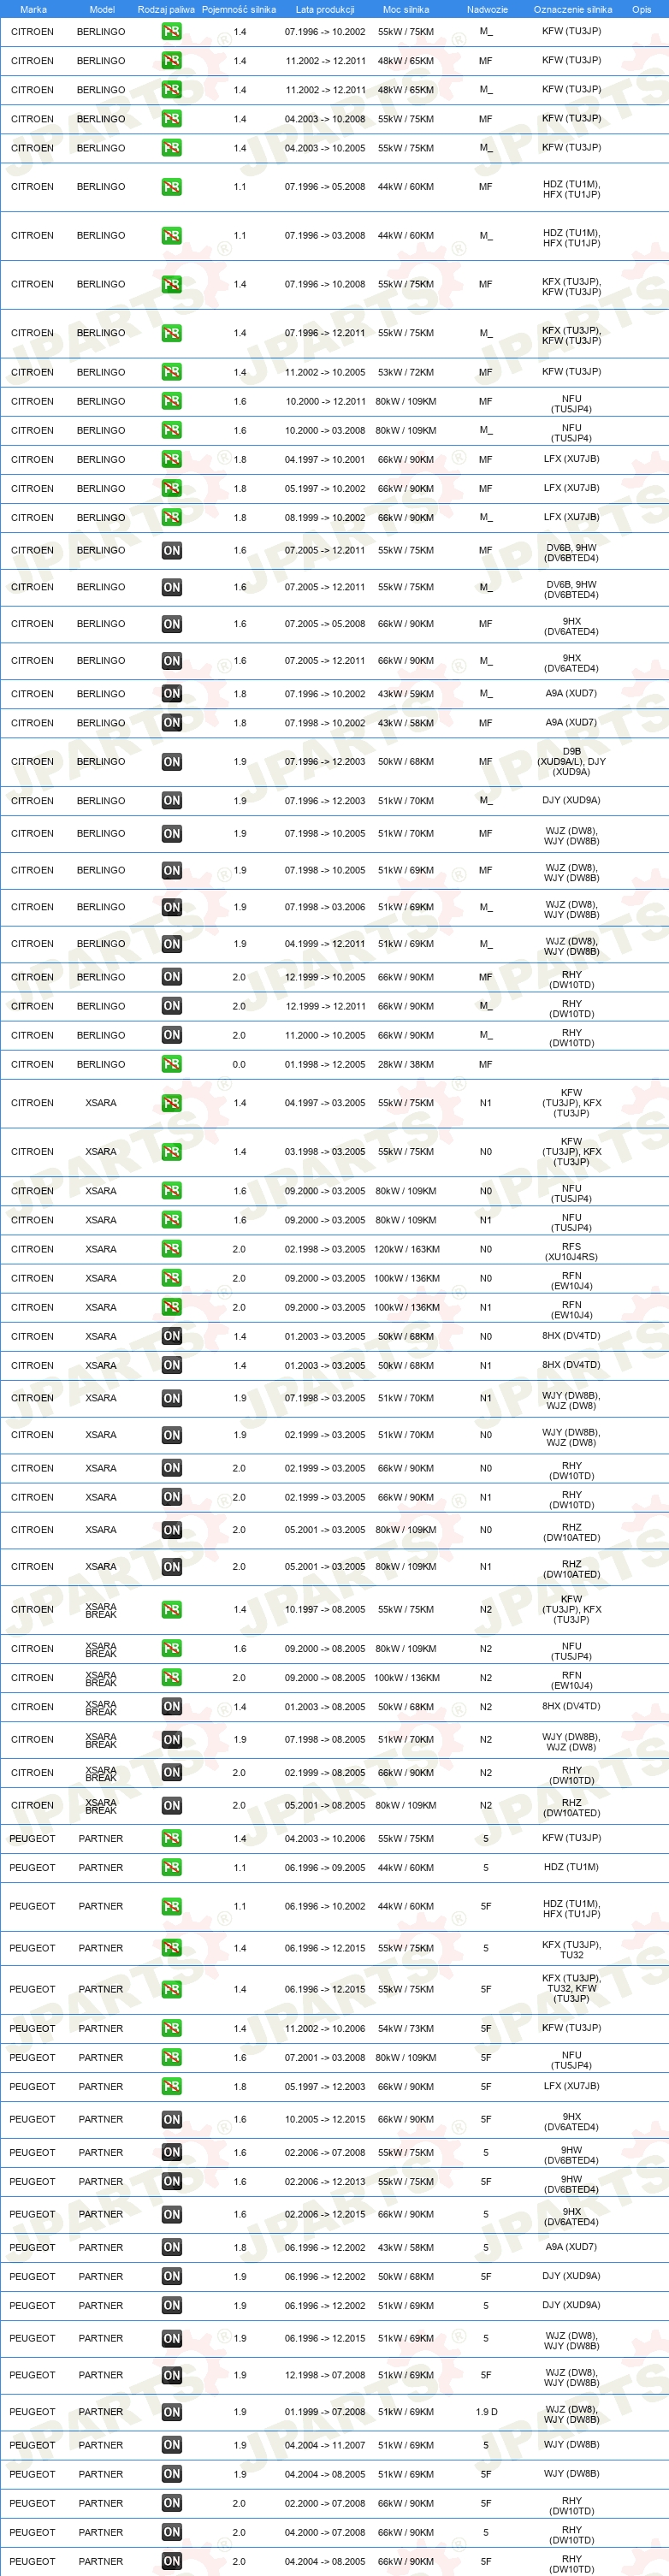Click PB icon in Berlingo 08.1999 -> 10.2002 row
The width and height of the screenshot is (669, 2576).
pyautogui.click(x=172, y=517)
